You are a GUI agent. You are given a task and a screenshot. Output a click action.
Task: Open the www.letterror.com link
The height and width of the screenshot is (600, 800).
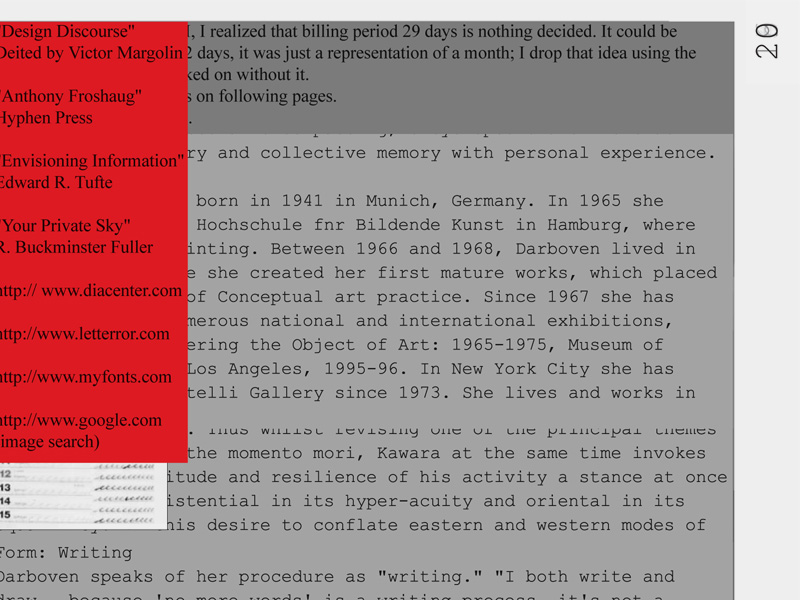(85, 334)
